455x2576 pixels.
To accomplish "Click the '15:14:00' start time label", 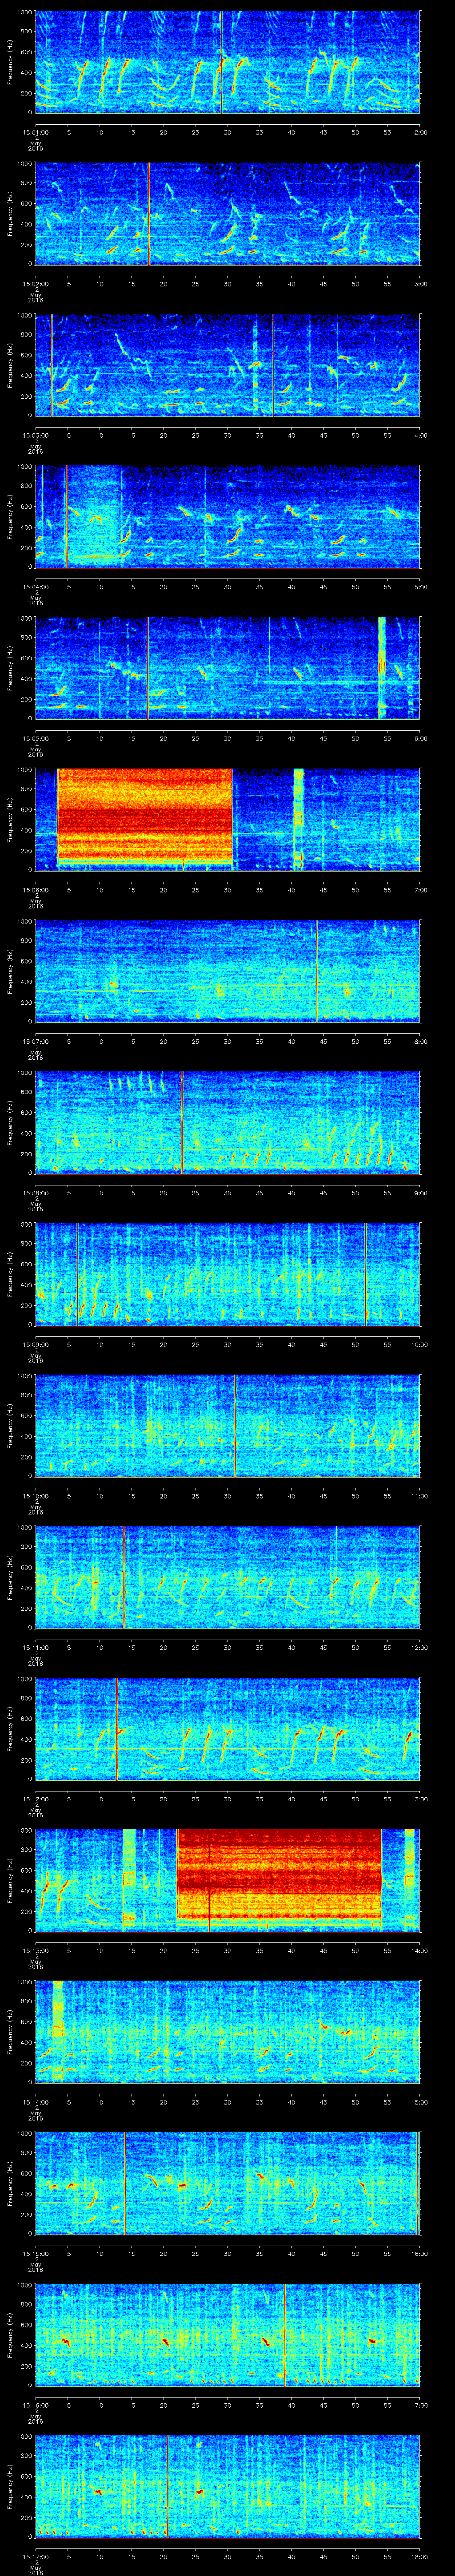I will 36,2101.
